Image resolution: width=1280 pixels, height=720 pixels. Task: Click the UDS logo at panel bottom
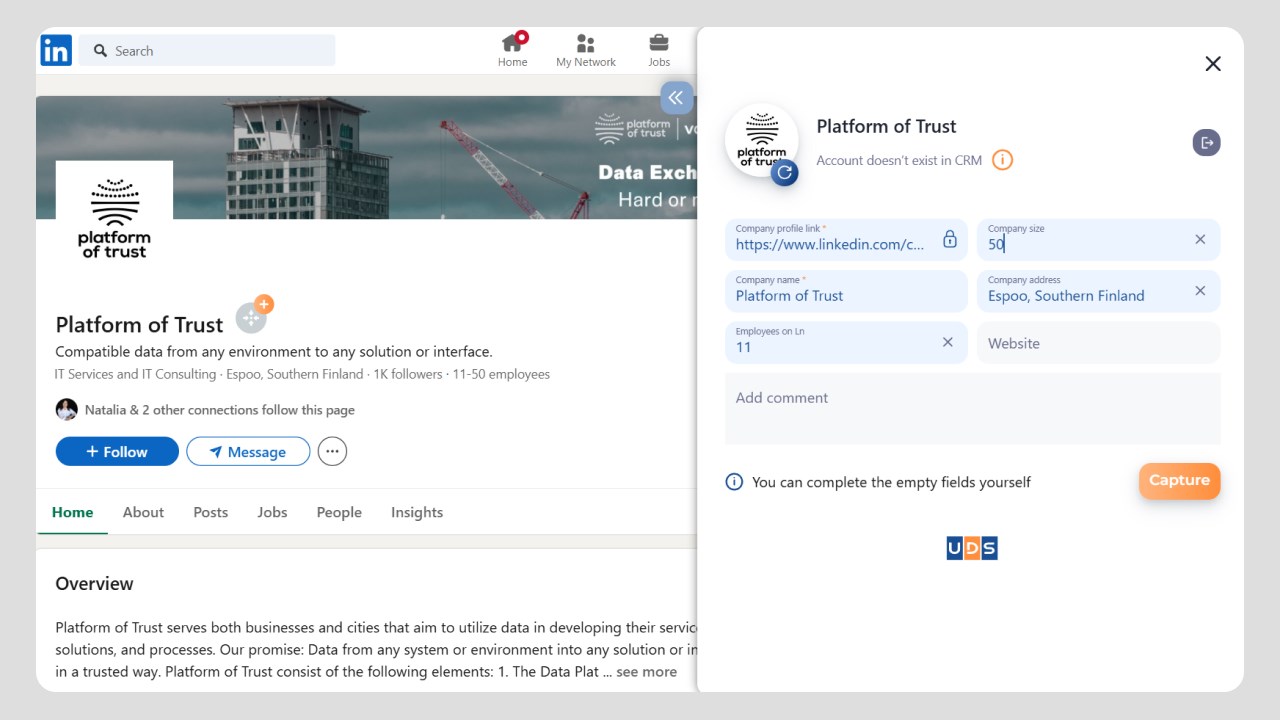point(972,548)
